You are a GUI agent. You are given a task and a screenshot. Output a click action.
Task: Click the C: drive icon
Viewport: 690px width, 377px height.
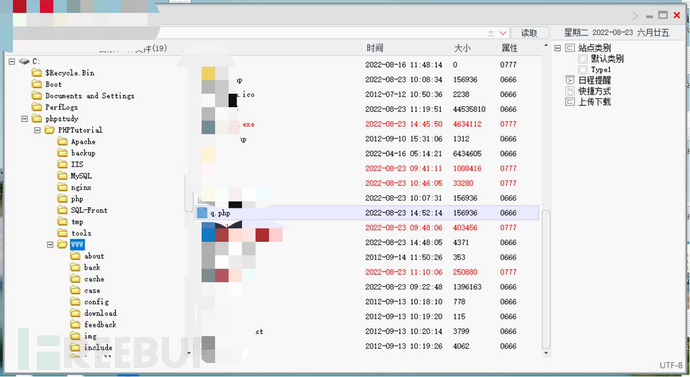(24, 61)
